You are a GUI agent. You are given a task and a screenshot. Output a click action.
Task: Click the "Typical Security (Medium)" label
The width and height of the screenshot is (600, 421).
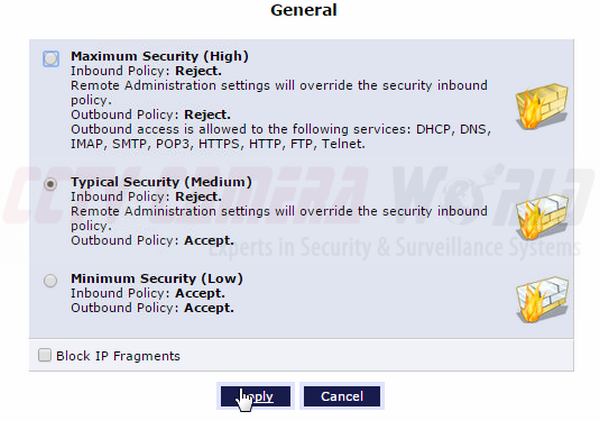click(x=161, y=182)
